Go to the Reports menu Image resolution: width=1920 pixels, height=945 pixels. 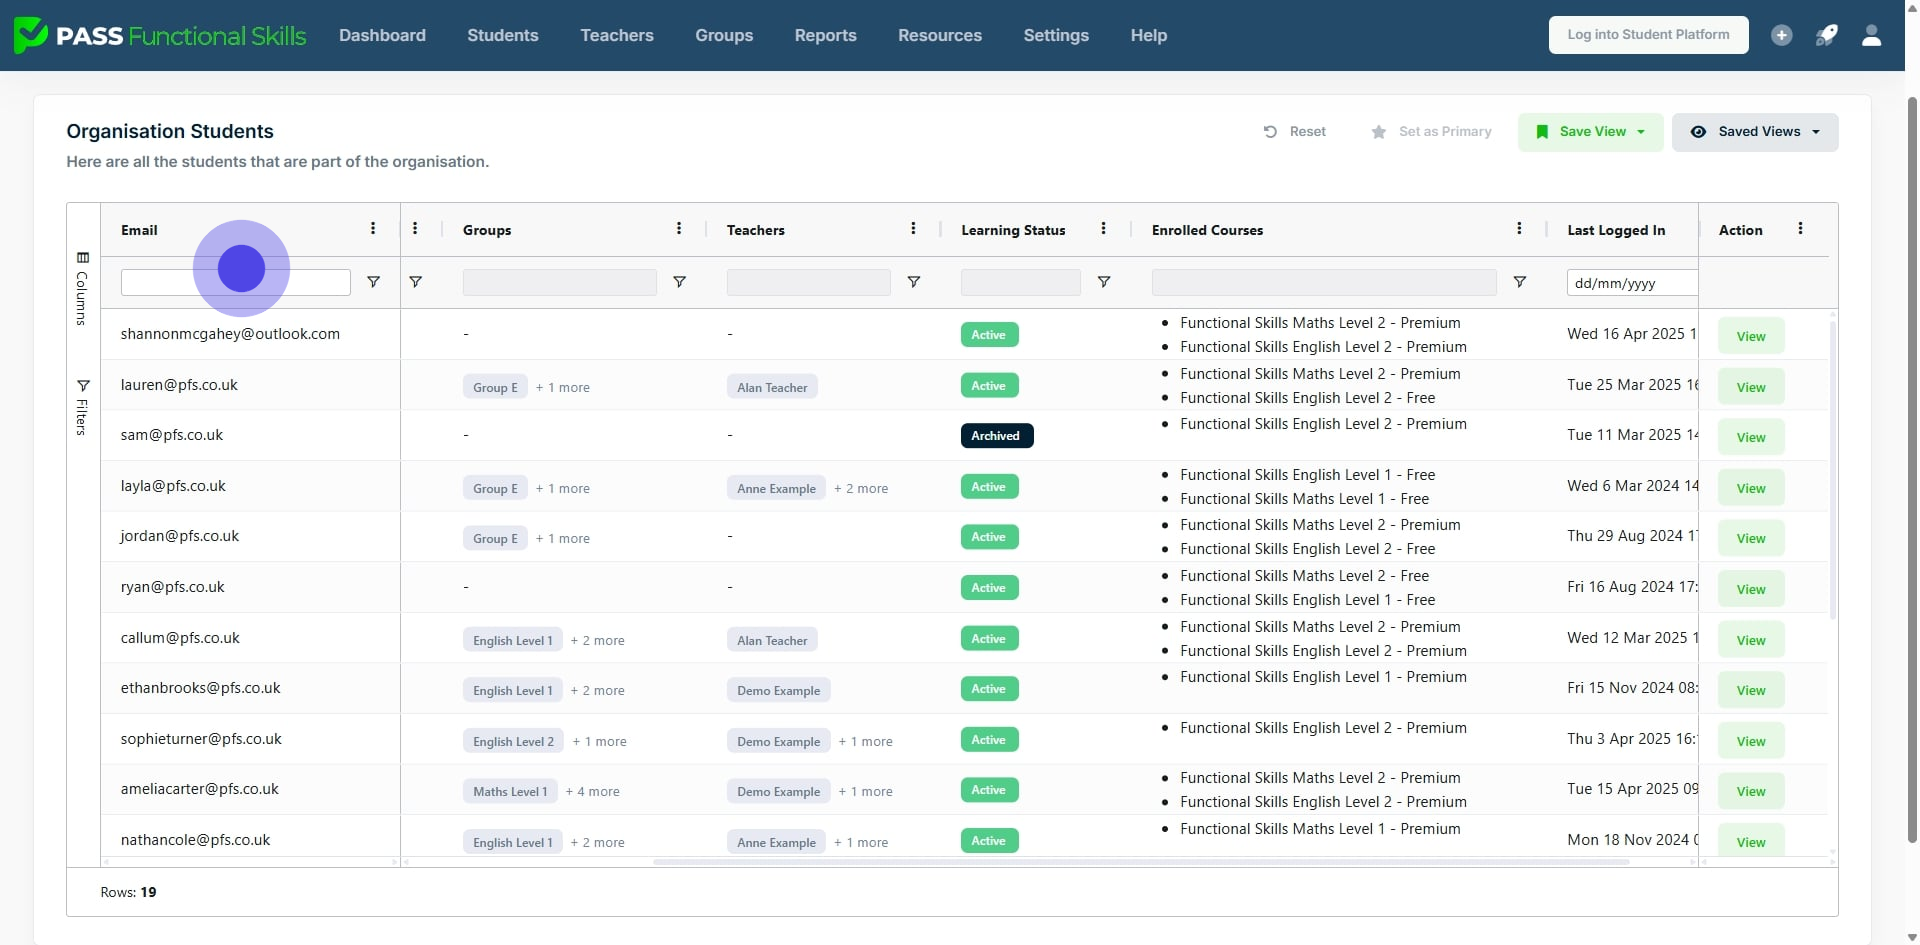click(825, 35)
